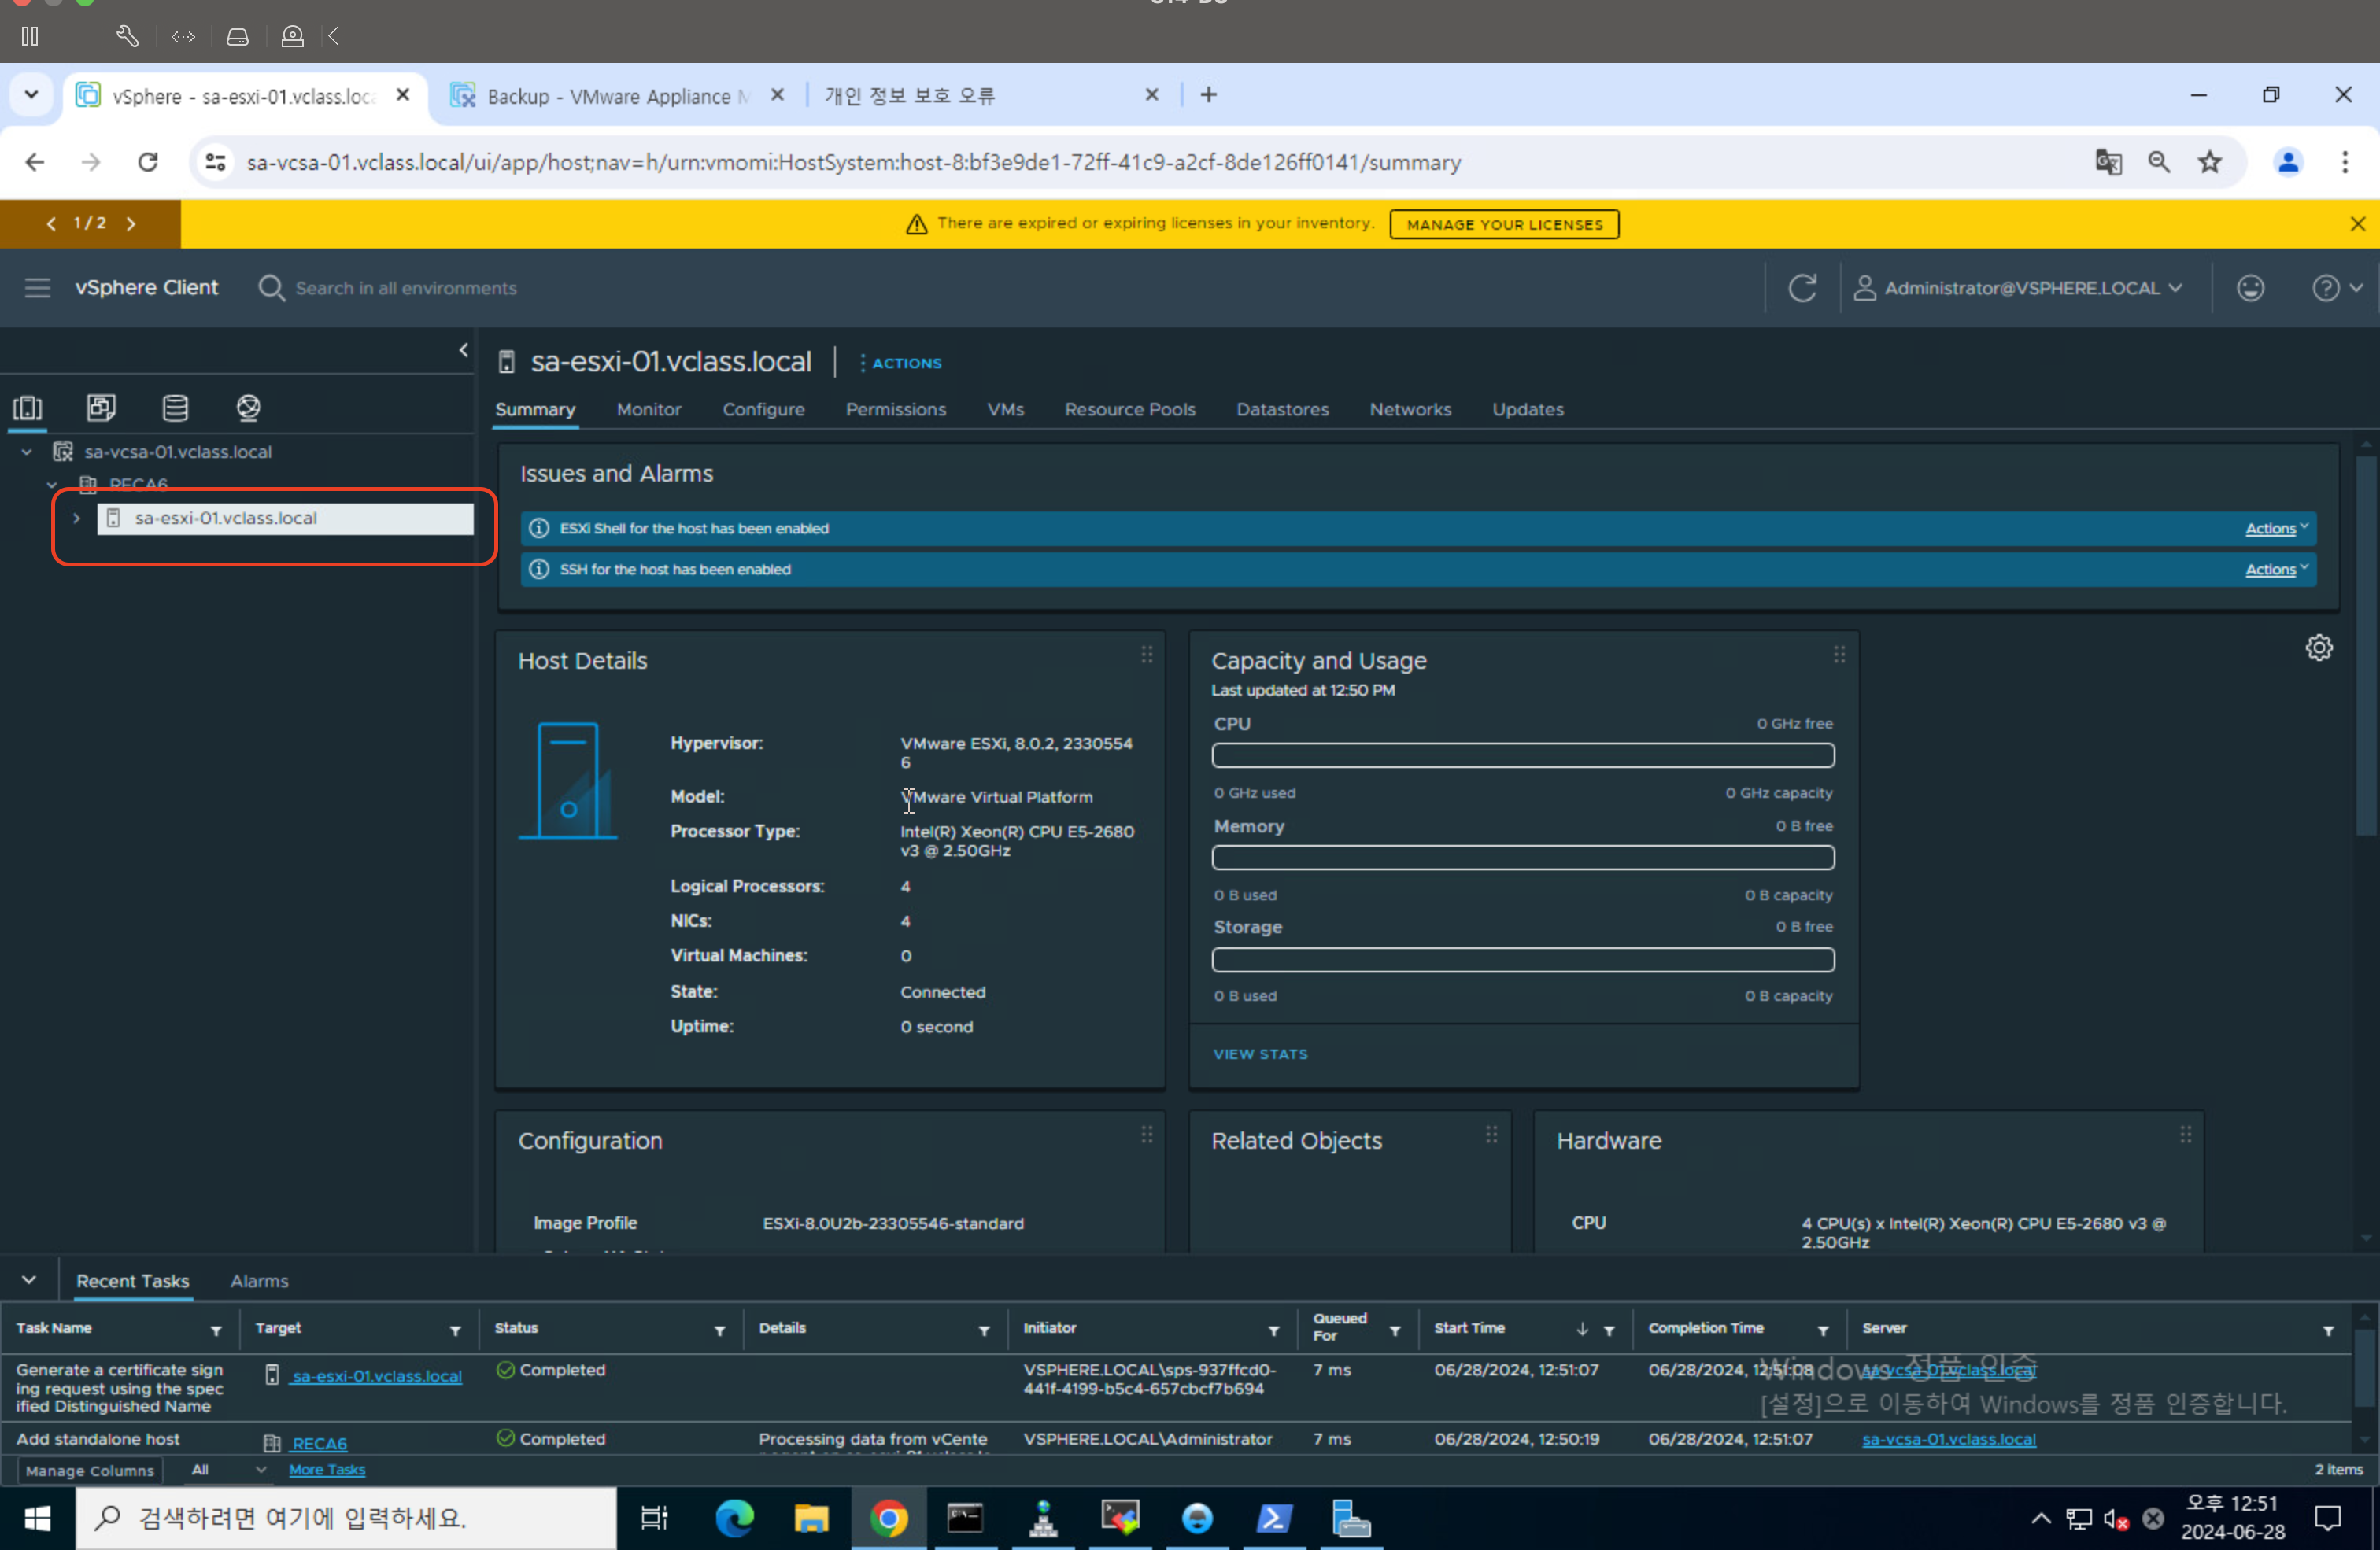Dismiss the yellow license warning banner
Image resolution: width=2380 pixels, height=1550 pixels.
click(2357, 224)
